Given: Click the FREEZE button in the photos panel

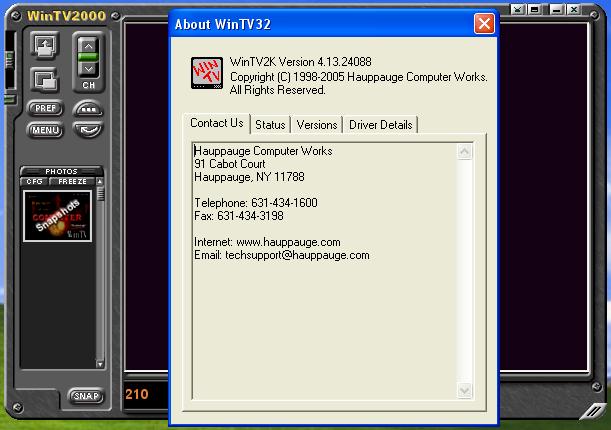Looking at the screenshot, I should [x=72, y=182].
